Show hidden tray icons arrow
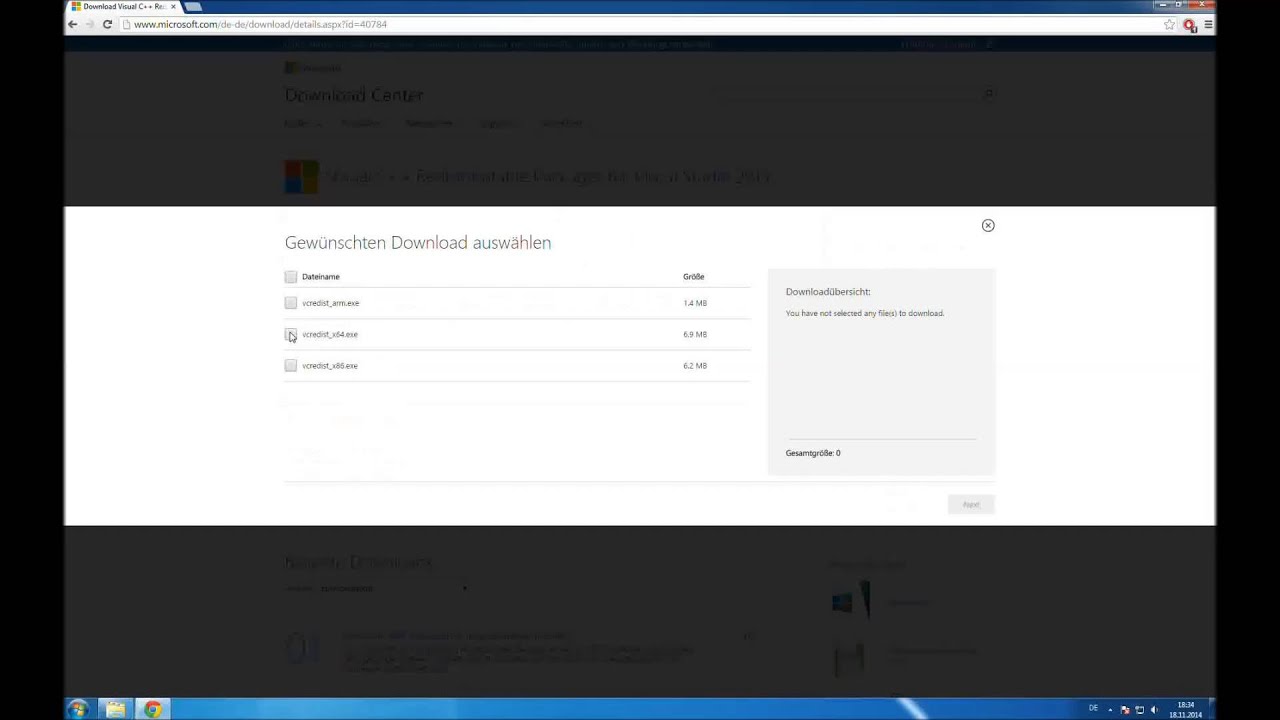This screenshot has width=1280, height=720. click(x=1110, y=709)
